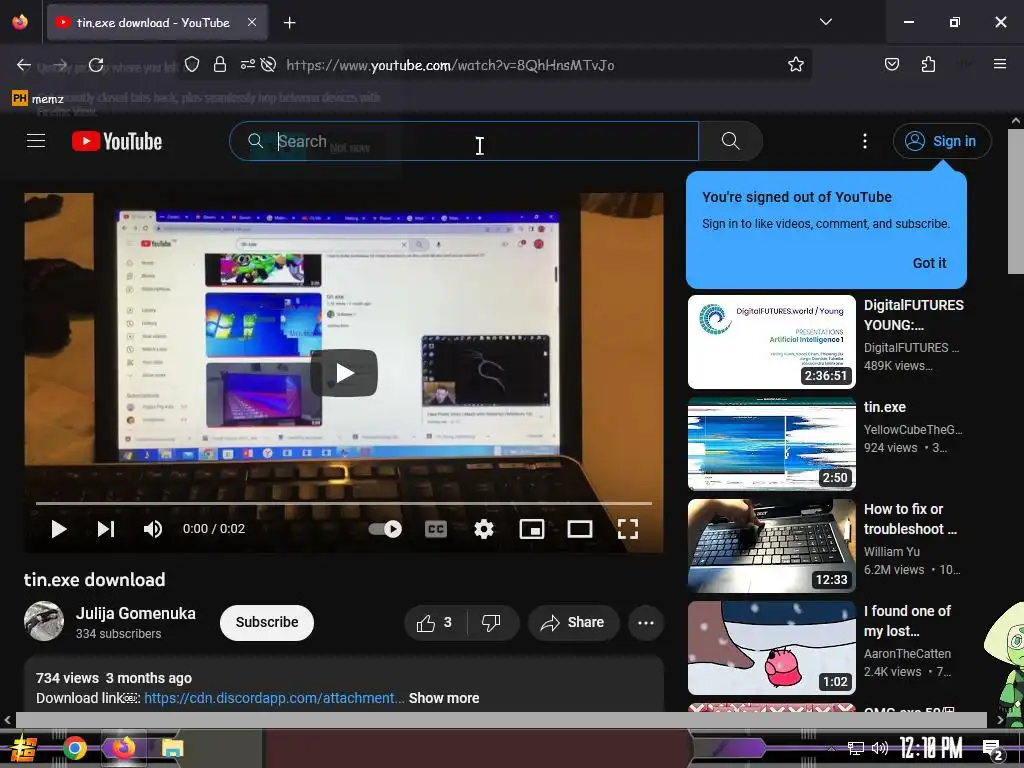Open How to fix or troubleshoot video thumbnail
Image resolution: width=1024 pixels, height=768 pixels.
coord(771,545)
